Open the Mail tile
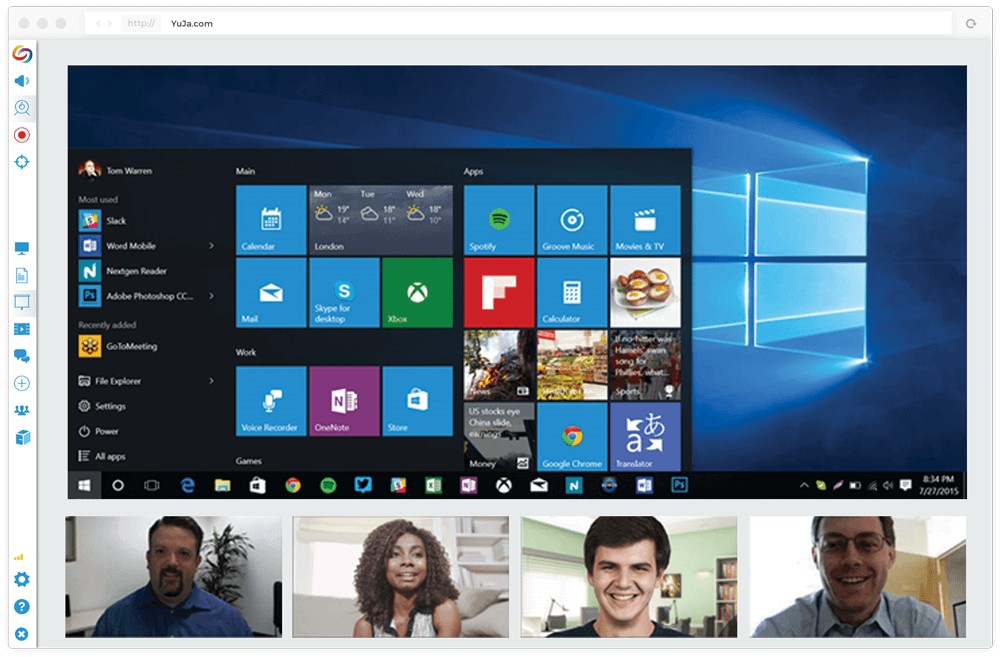The width and height of the screenshot is (1000, 657). click(x=271, y=293)
